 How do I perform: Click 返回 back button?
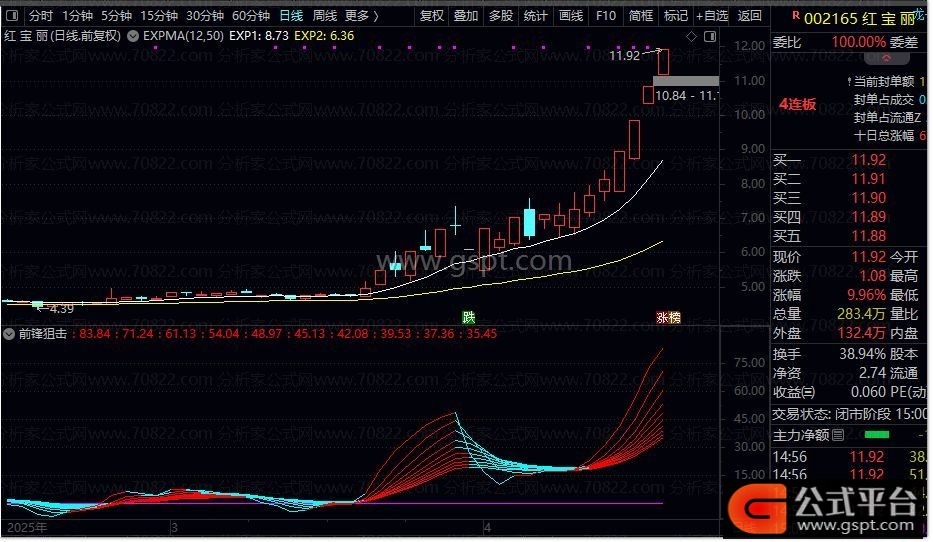pyautogui.click(x=749, y=16)
